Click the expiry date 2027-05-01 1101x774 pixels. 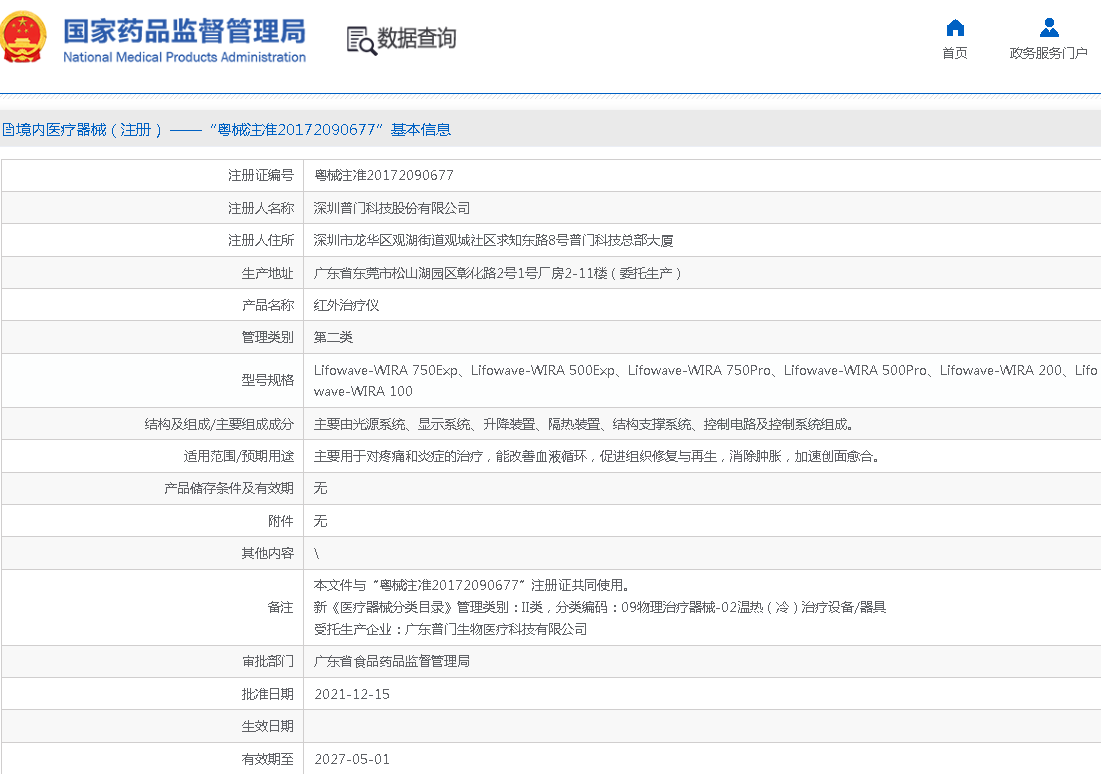point(352,759)
